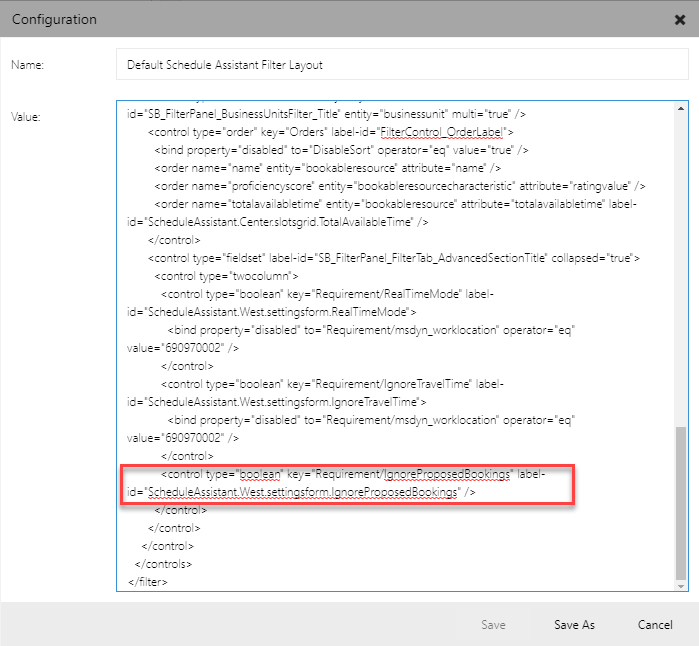Click the control type="order" key="Orders" line

(330, 132)
